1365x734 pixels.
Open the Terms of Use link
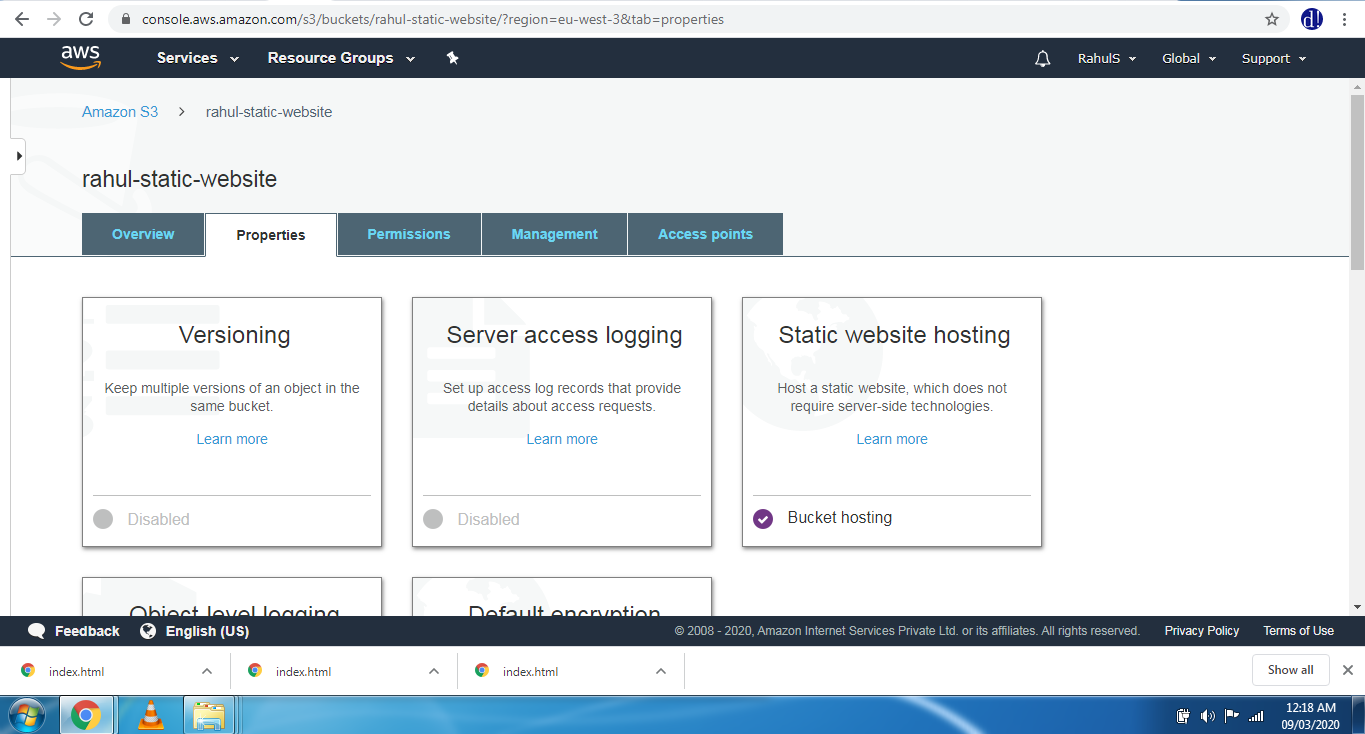point(1298,631)
